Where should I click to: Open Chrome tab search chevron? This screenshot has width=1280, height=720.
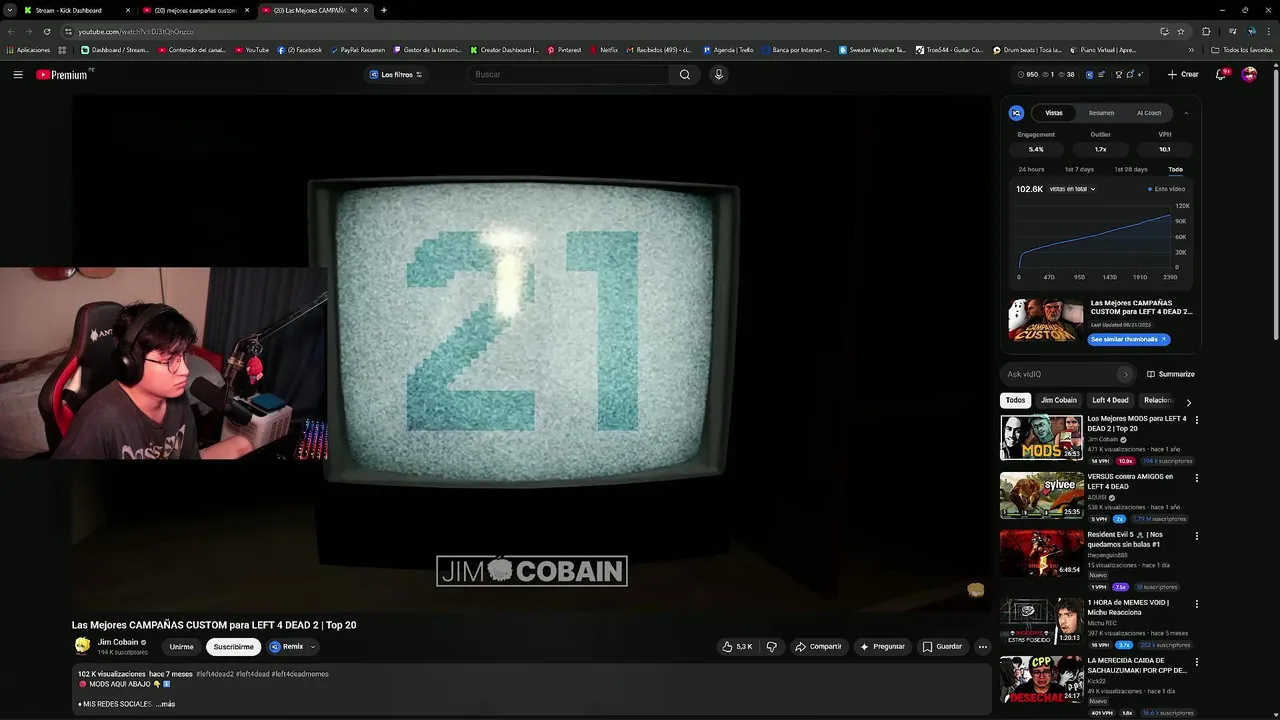tap(9, 10)
